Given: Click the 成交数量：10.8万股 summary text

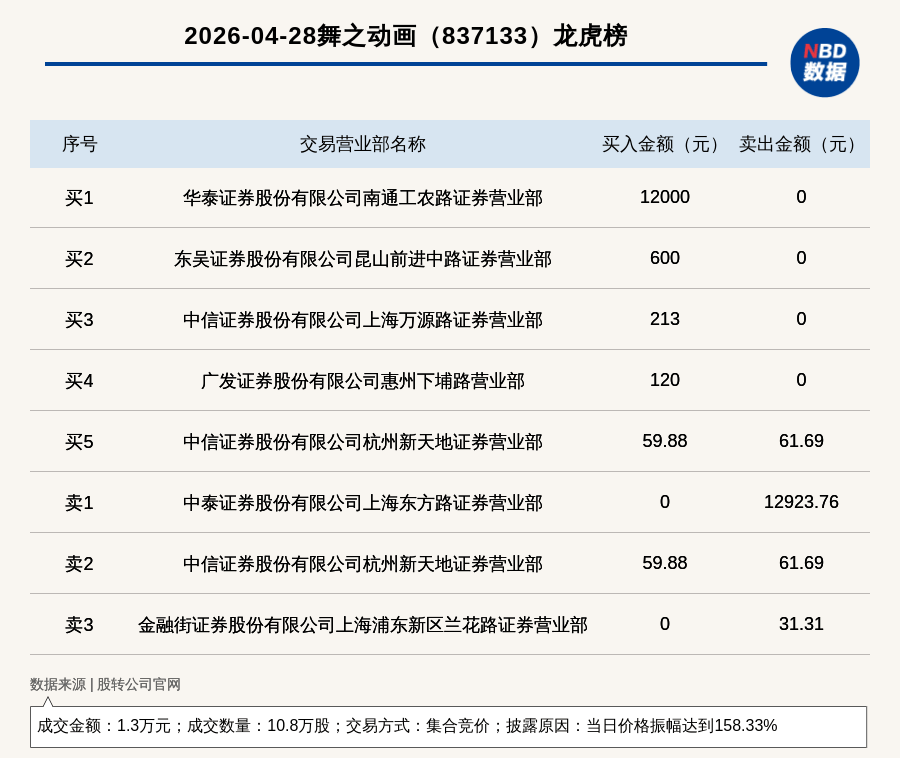Looking at the screenshot, I should click(258, 726).
